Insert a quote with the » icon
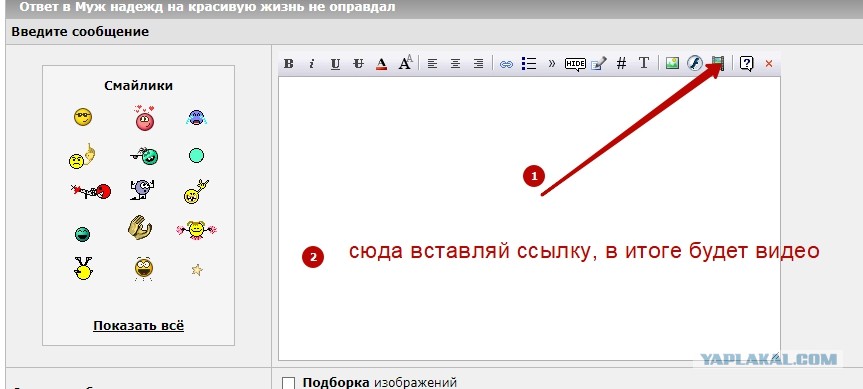Image resolution: width=863 pixels, height=389 pixels. pos(552,64)
